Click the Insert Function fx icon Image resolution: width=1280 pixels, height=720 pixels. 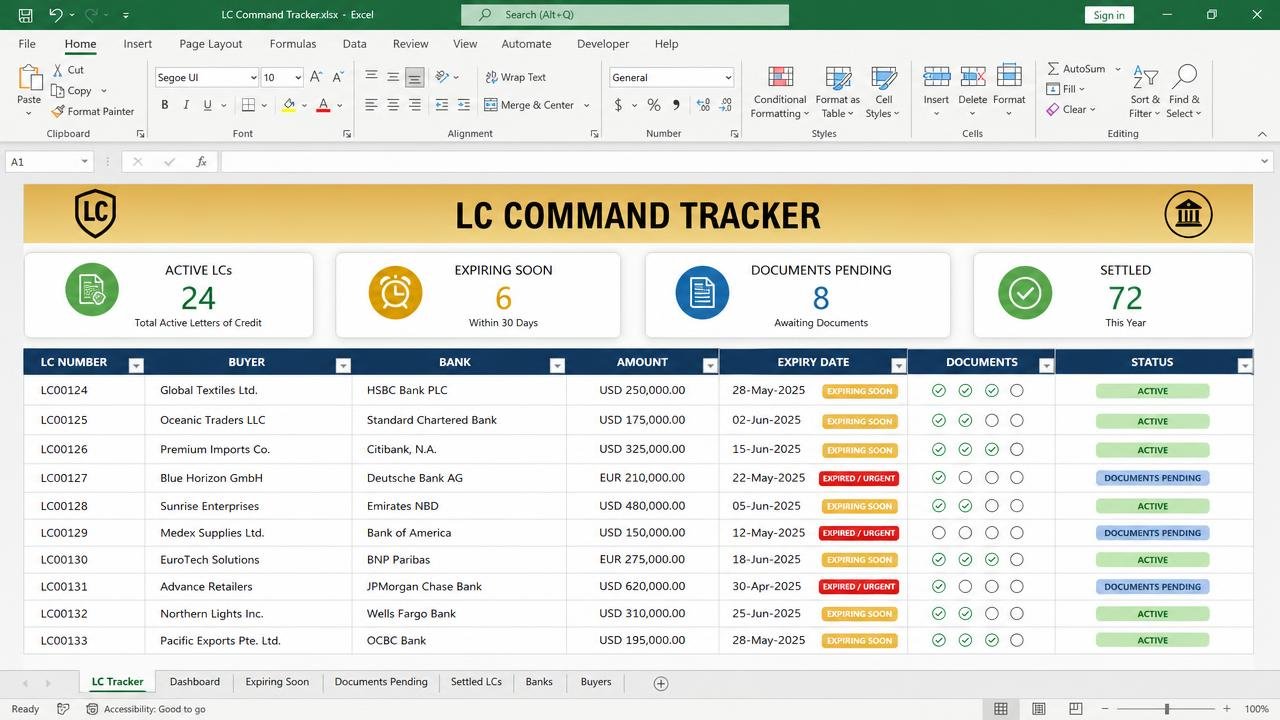point(201,162)
